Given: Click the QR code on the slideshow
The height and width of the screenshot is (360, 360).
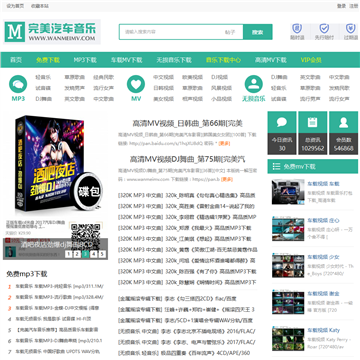Looking at the screenshot, I should 85,236.
